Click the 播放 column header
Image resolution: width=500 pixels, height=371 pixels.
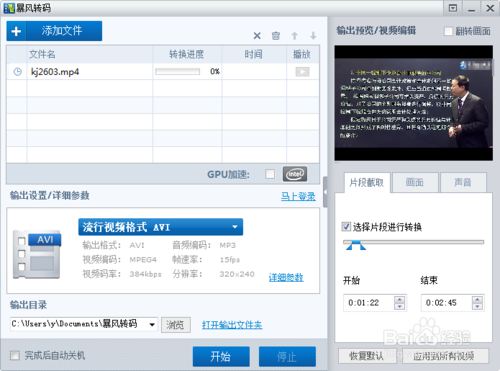click(302, 54)
